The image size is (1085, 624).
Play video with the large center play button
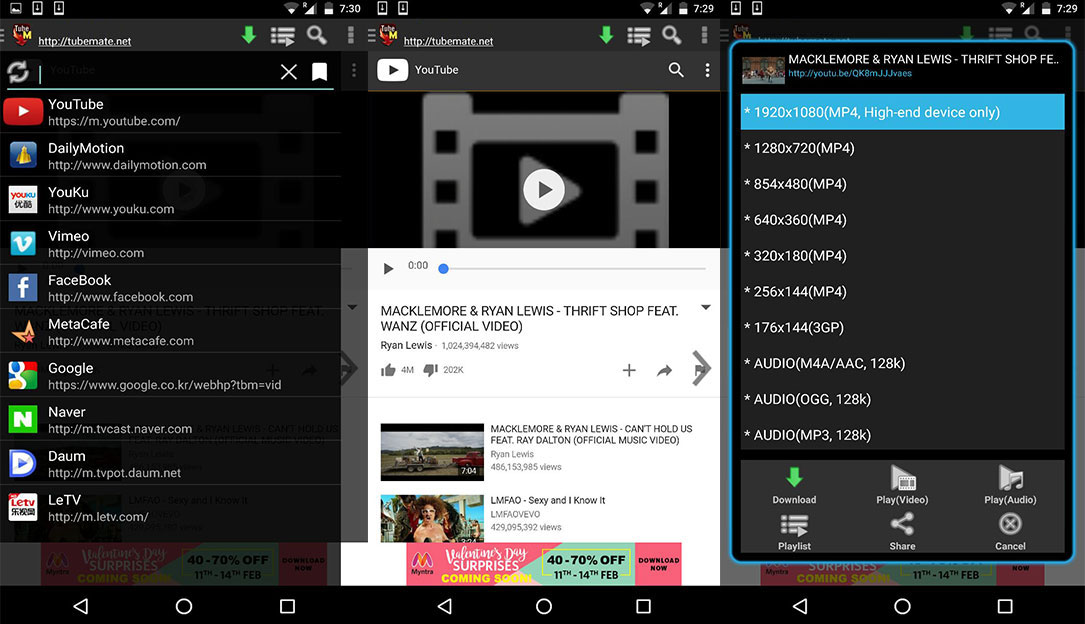[544, 190]
